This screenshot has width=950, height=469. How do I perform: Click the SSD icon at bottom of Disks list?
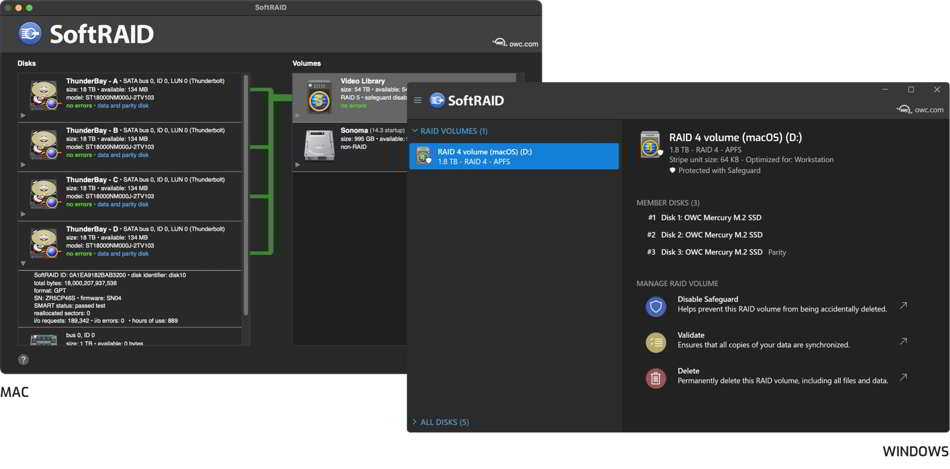click(x=44, y=340)
